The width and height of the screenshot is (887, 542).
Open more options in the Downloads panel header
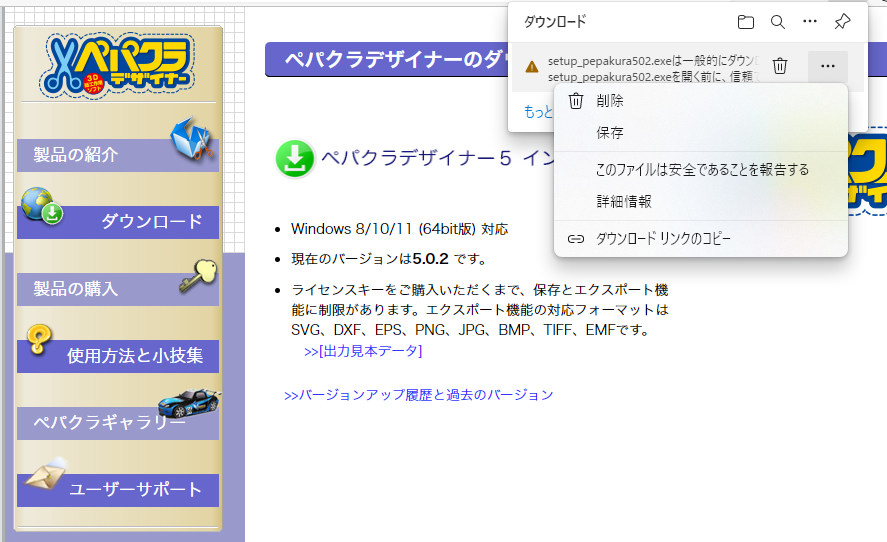(x=810, y=21)
